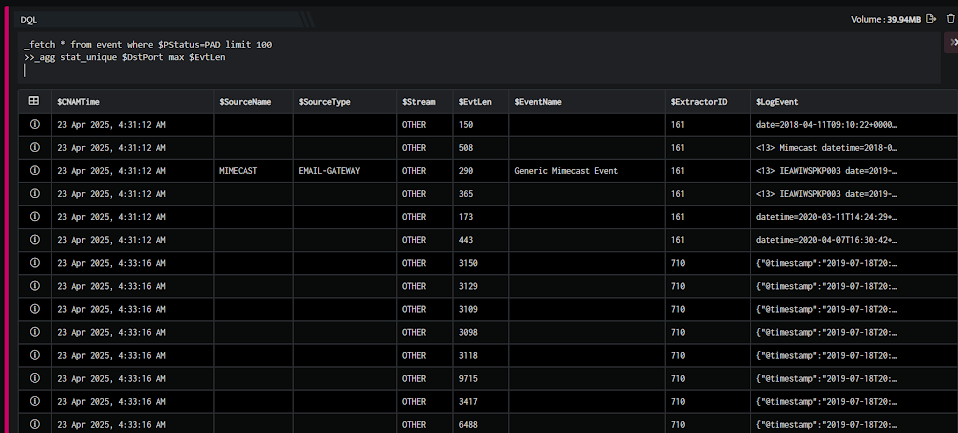
Task: Click the $SourceType column header
Action: pos(324,102)
